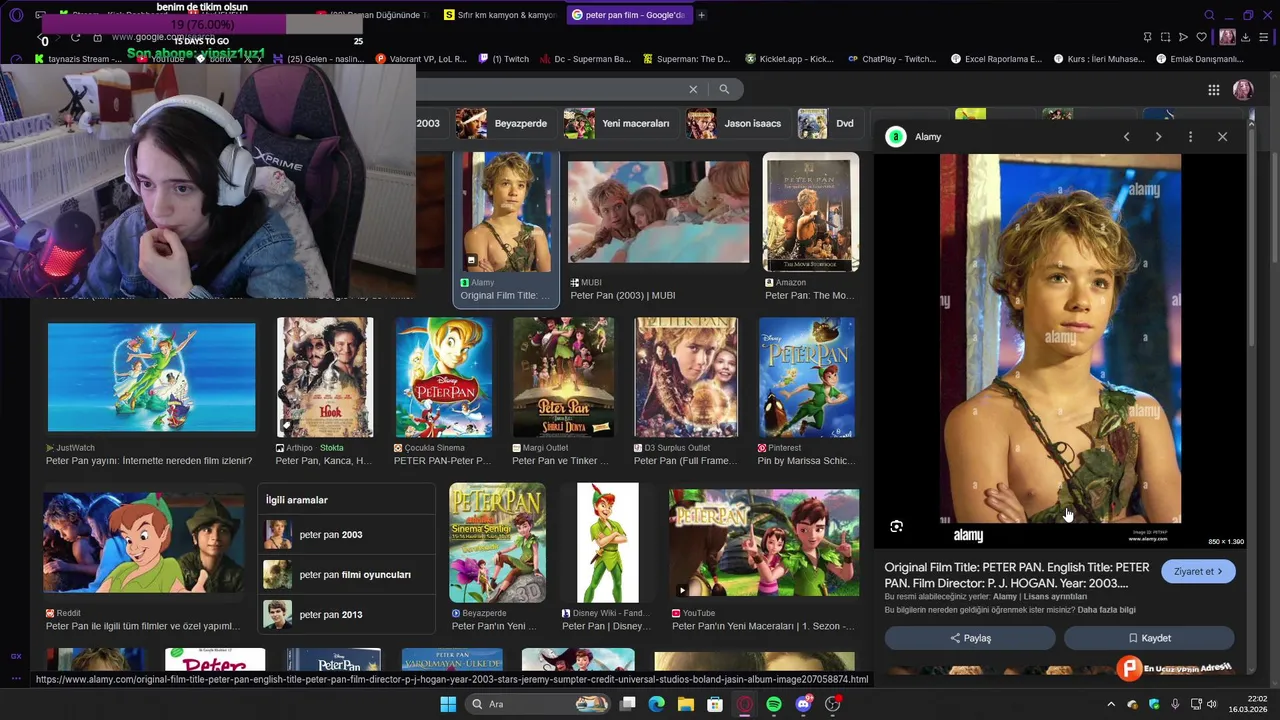Open the Excel Raporlama bookmark
The width and height of the screenshot is (1280, 720).
tap(996, 59)
